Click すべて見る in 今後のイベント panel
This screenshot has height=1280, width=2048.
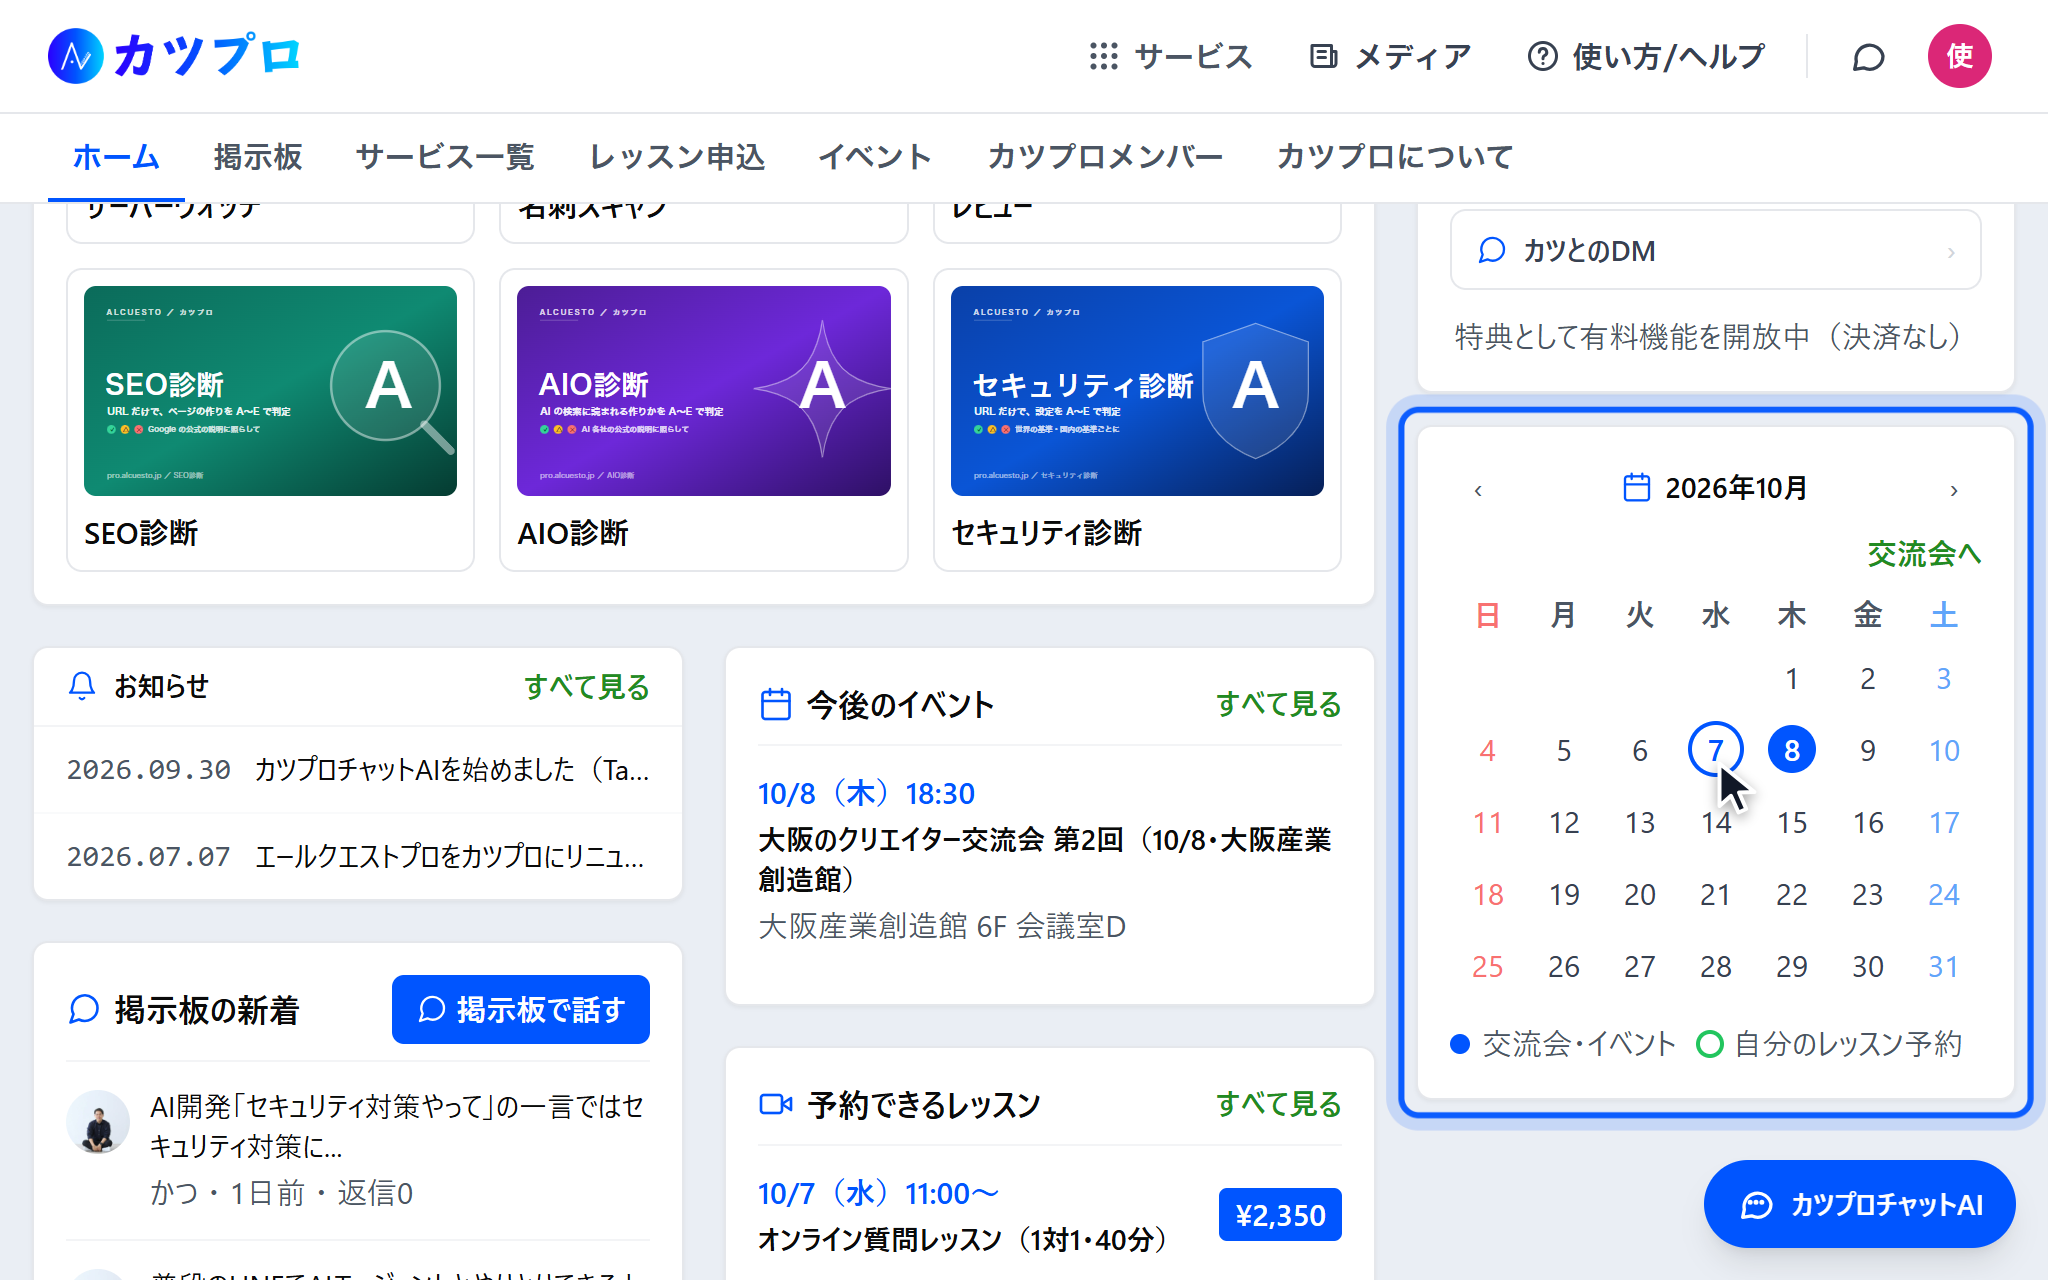click(x=1278, y=704)
